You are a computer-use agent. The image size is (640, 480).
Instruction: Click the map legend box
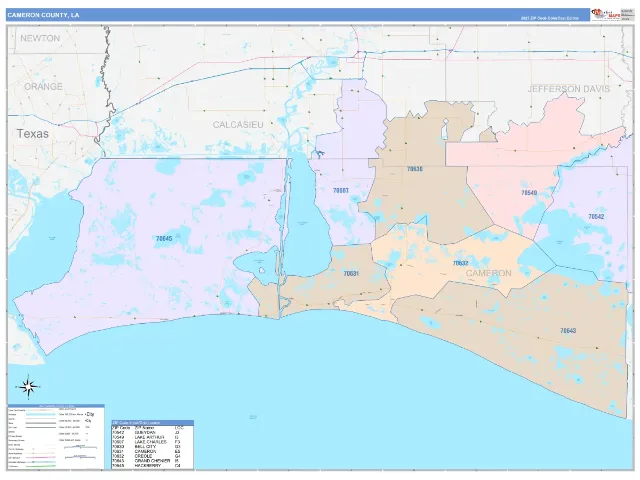[56, 437]
